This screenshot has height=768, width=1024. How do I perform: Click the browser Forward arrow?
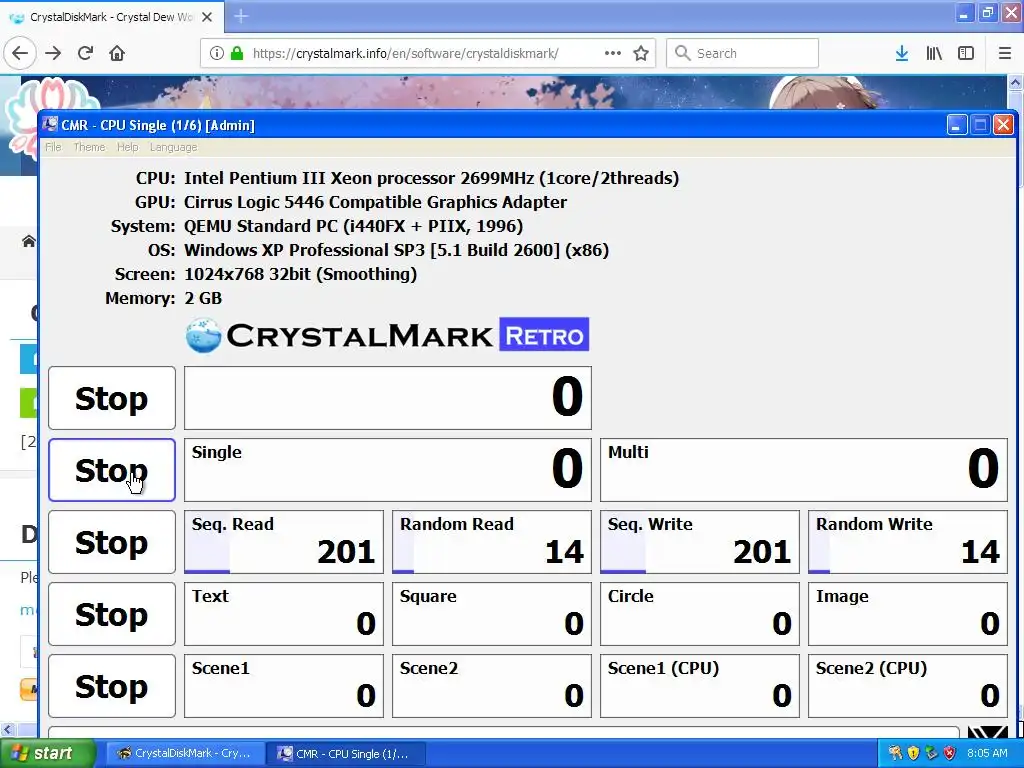pyautogui.click(x=53, y=53)
